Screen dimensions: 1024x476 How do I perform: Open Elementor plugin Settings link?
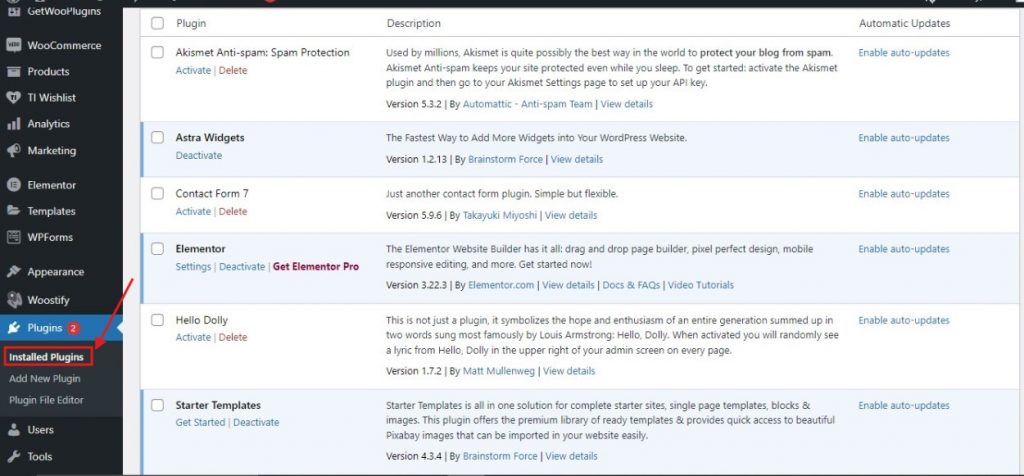click(x=193, y=266)
